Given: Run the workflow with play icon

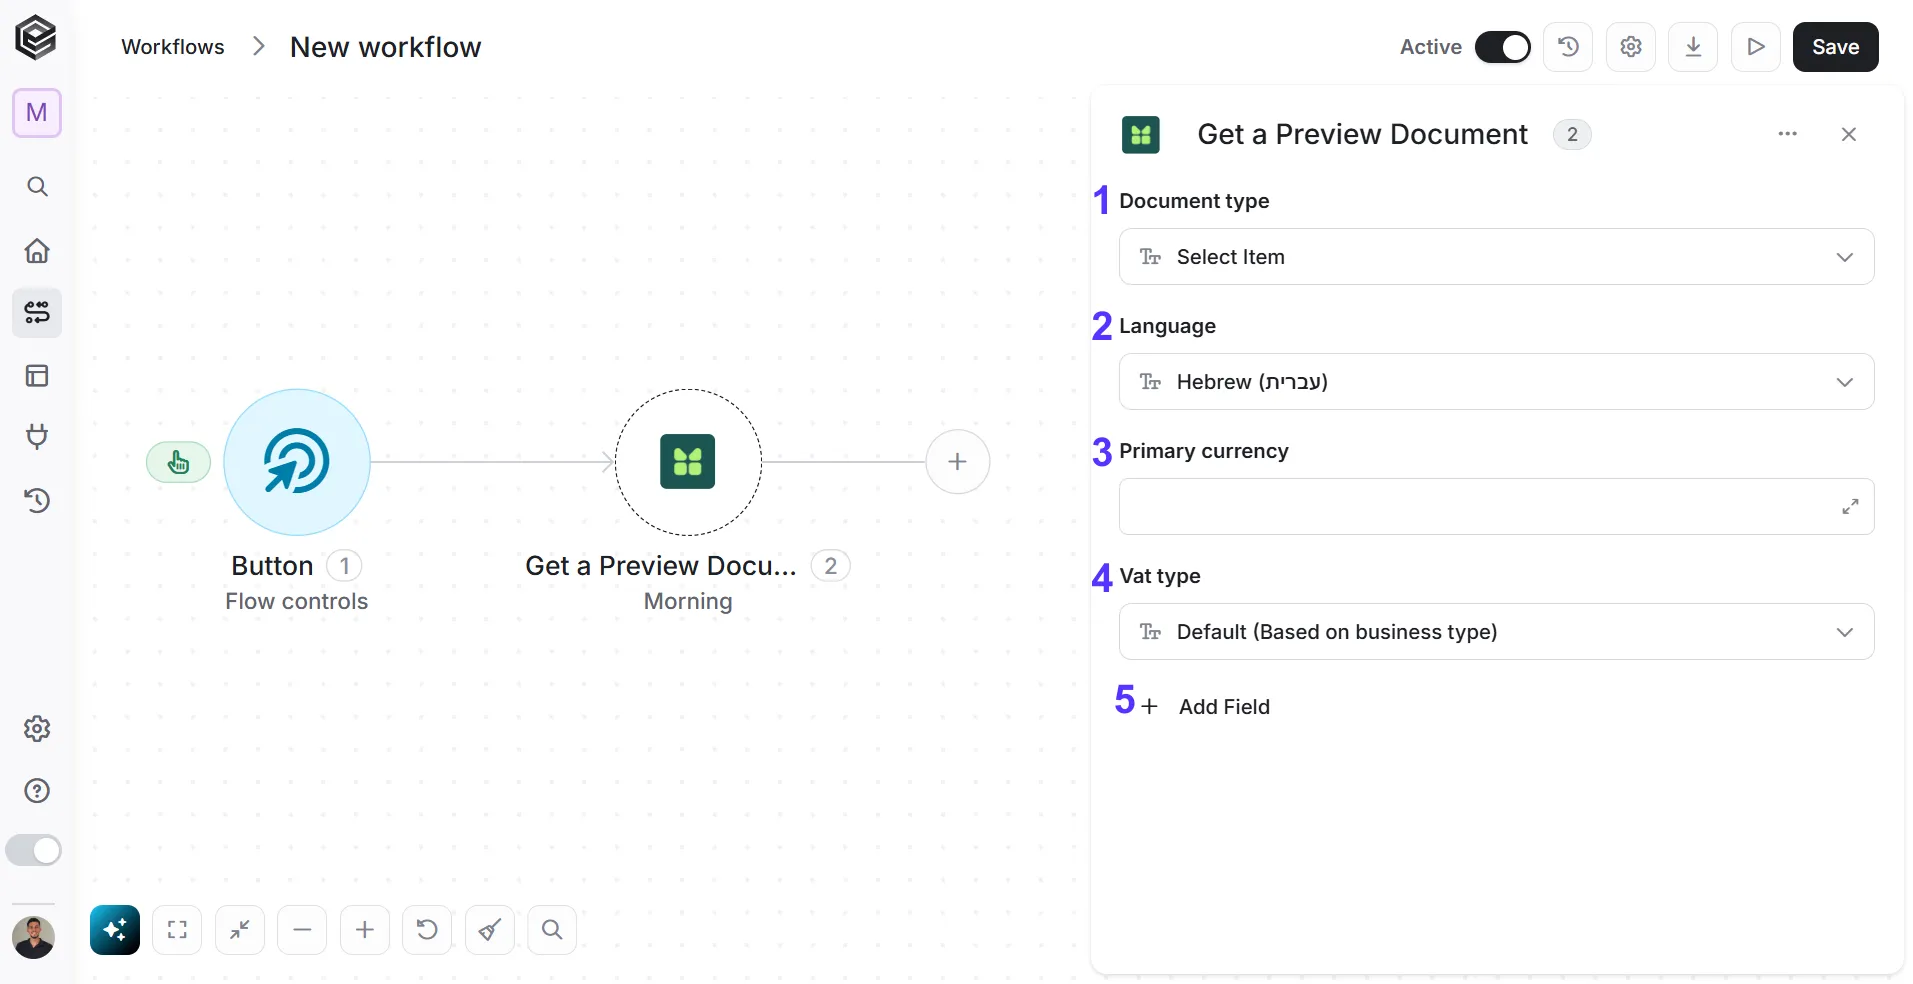Looking at the screenshot, I should [1756, 47].
